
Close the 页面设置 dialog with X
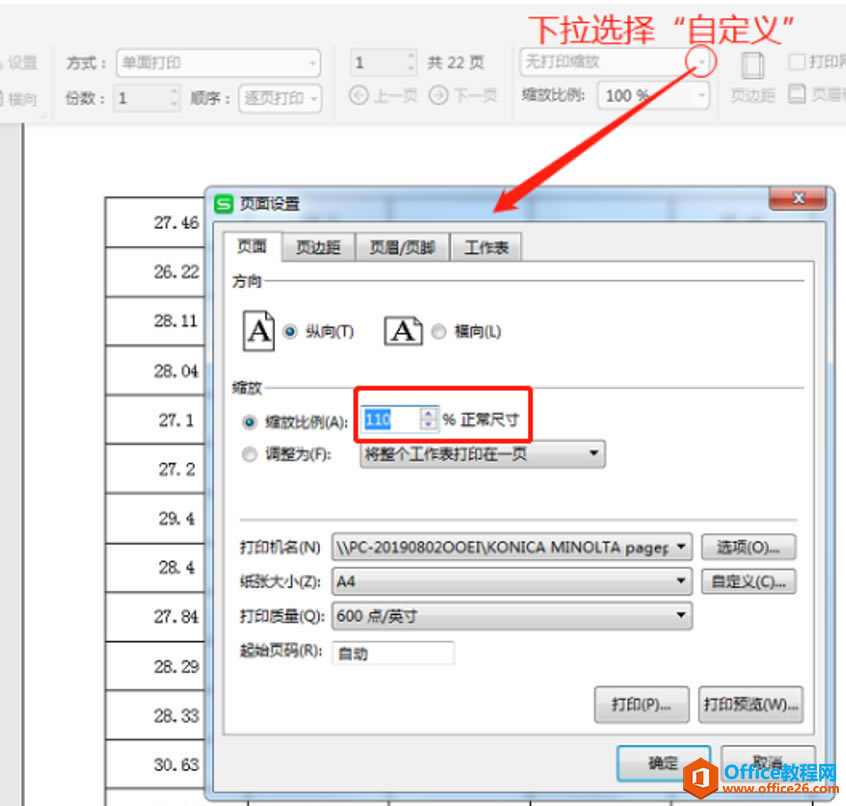click(x=797, y=199)
